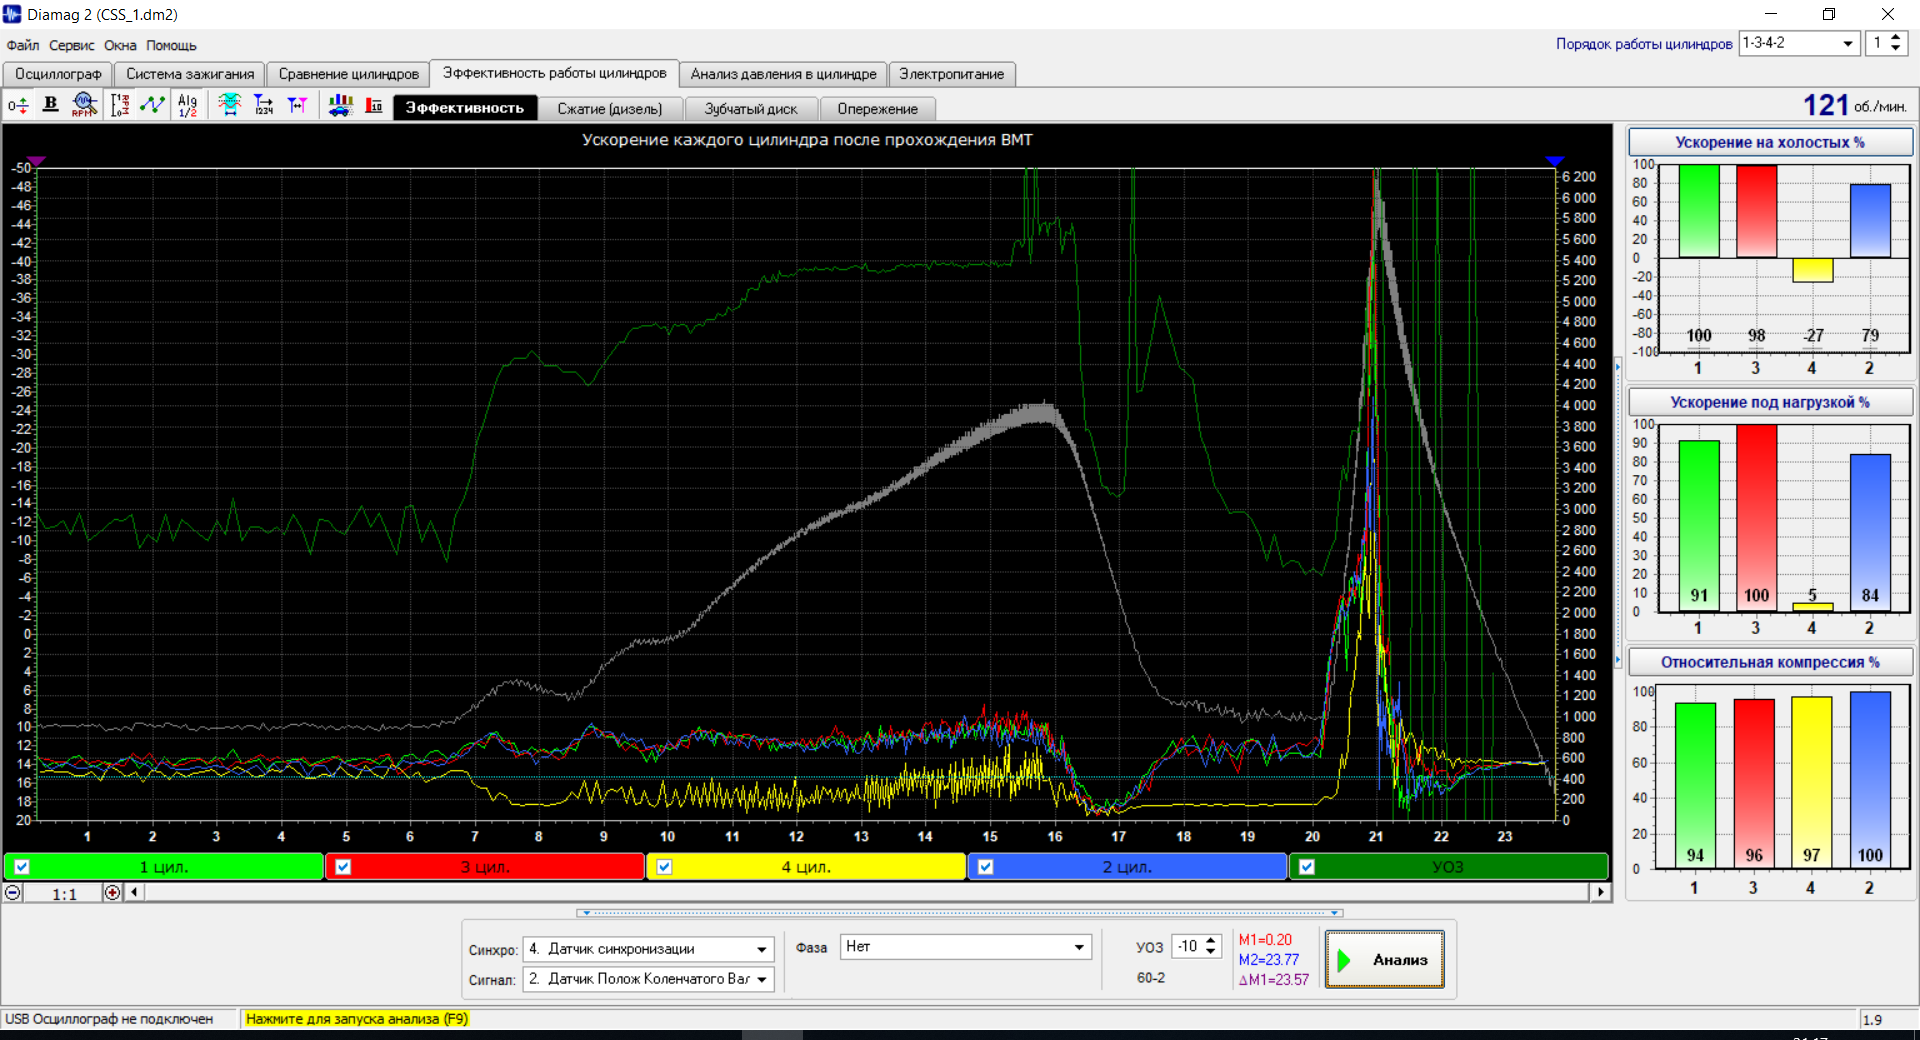Image resolution: width=1920 pixels, height=1040 pixels.
Task: Click the green play arrow on Анализ
Action: [1344, 960]
